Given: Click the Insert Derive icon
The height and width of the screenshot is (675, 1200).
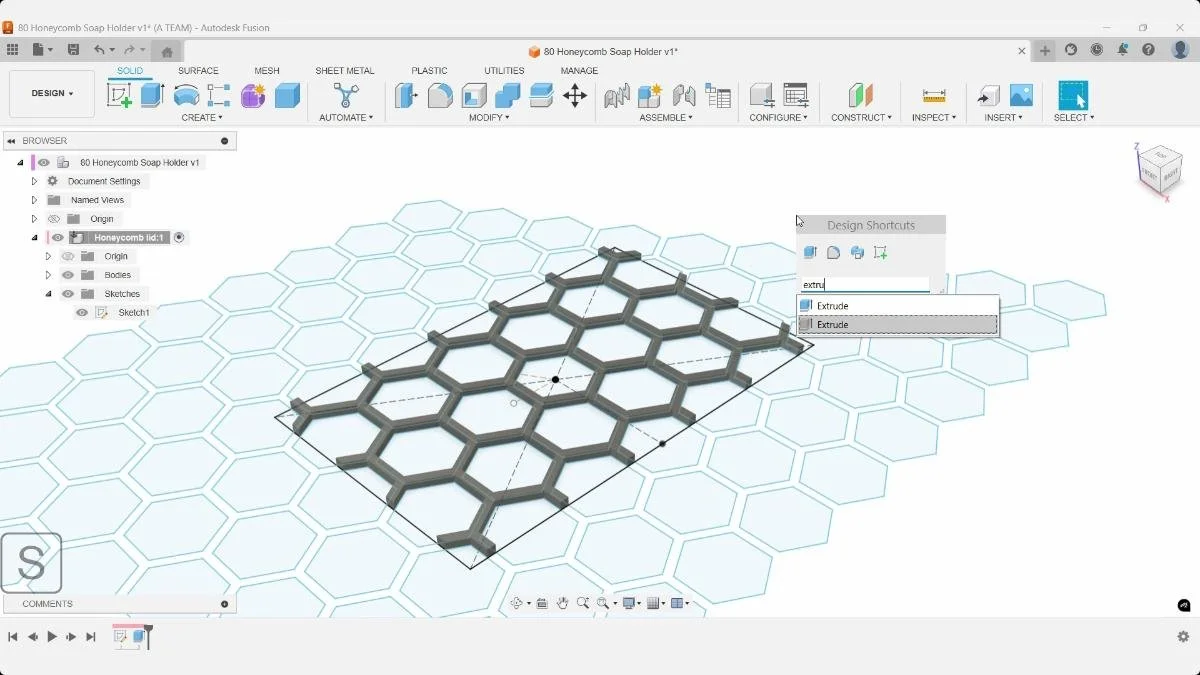Looking at the screenshot, I should point(988,95).
